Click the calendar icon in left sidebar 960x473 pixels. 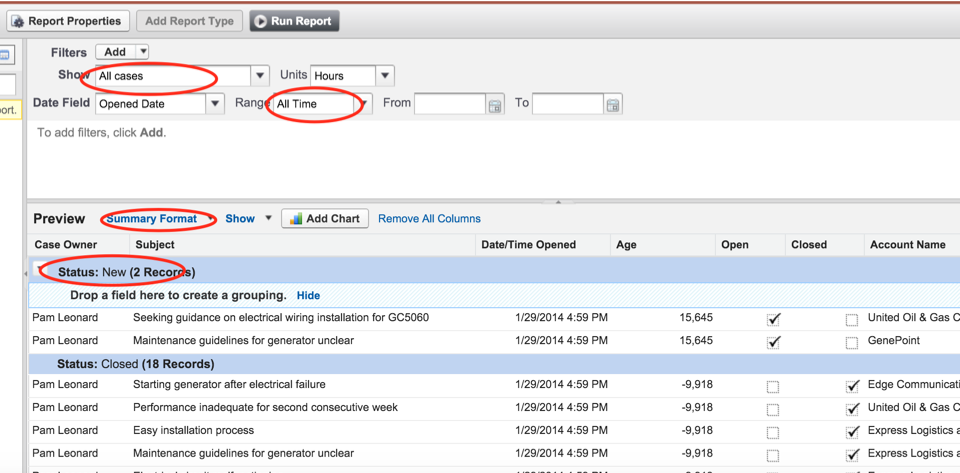(5, 56)
